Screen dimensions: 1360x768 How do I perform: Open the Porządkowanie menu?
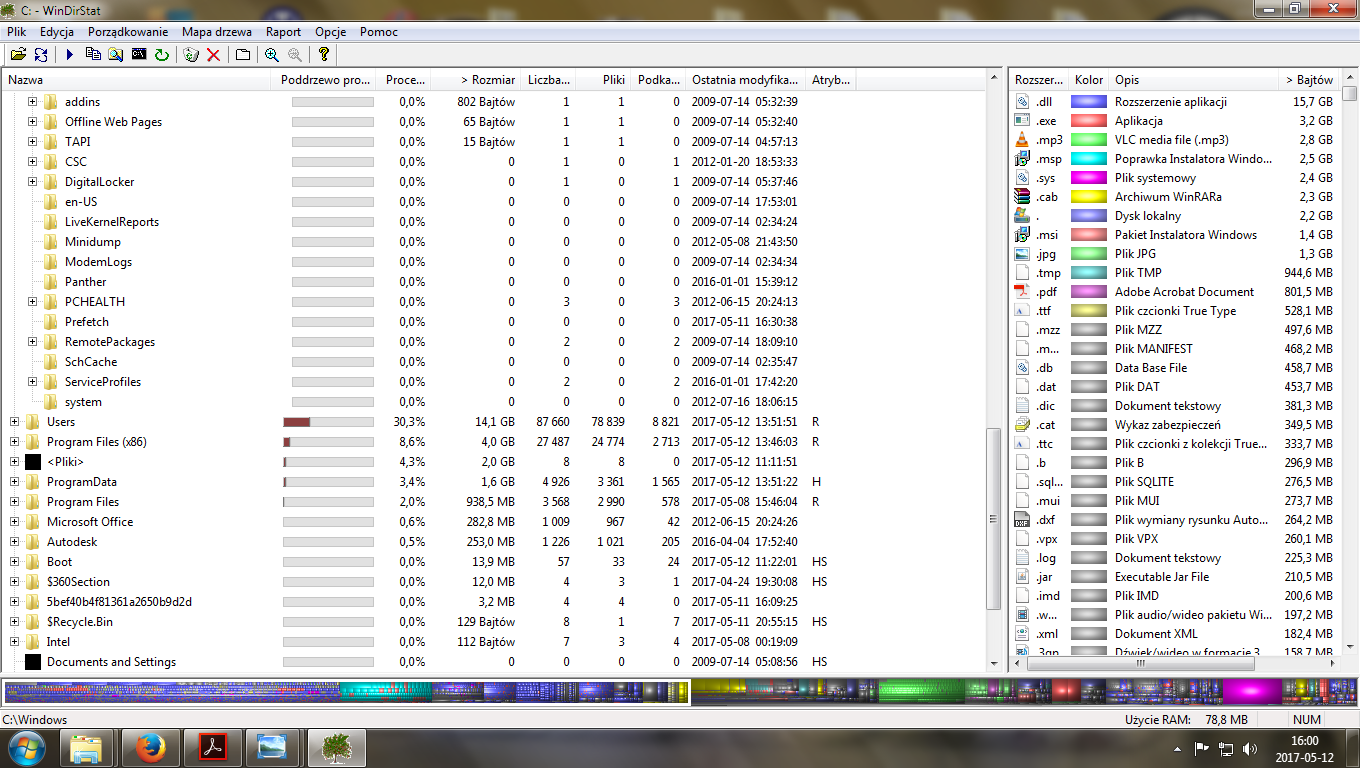(128, 32)
